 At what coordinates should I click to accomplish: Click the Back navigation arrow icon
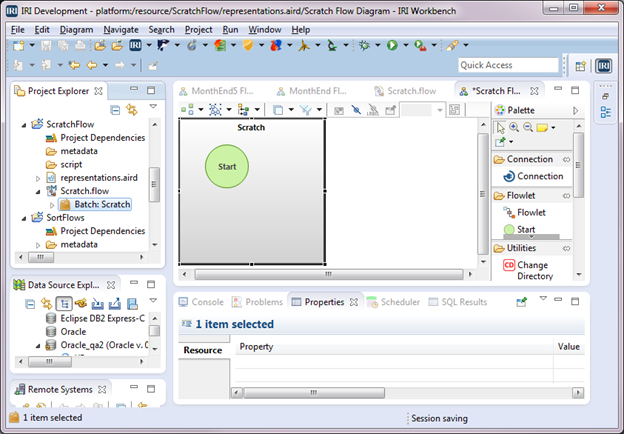click(x=92, y=65)
